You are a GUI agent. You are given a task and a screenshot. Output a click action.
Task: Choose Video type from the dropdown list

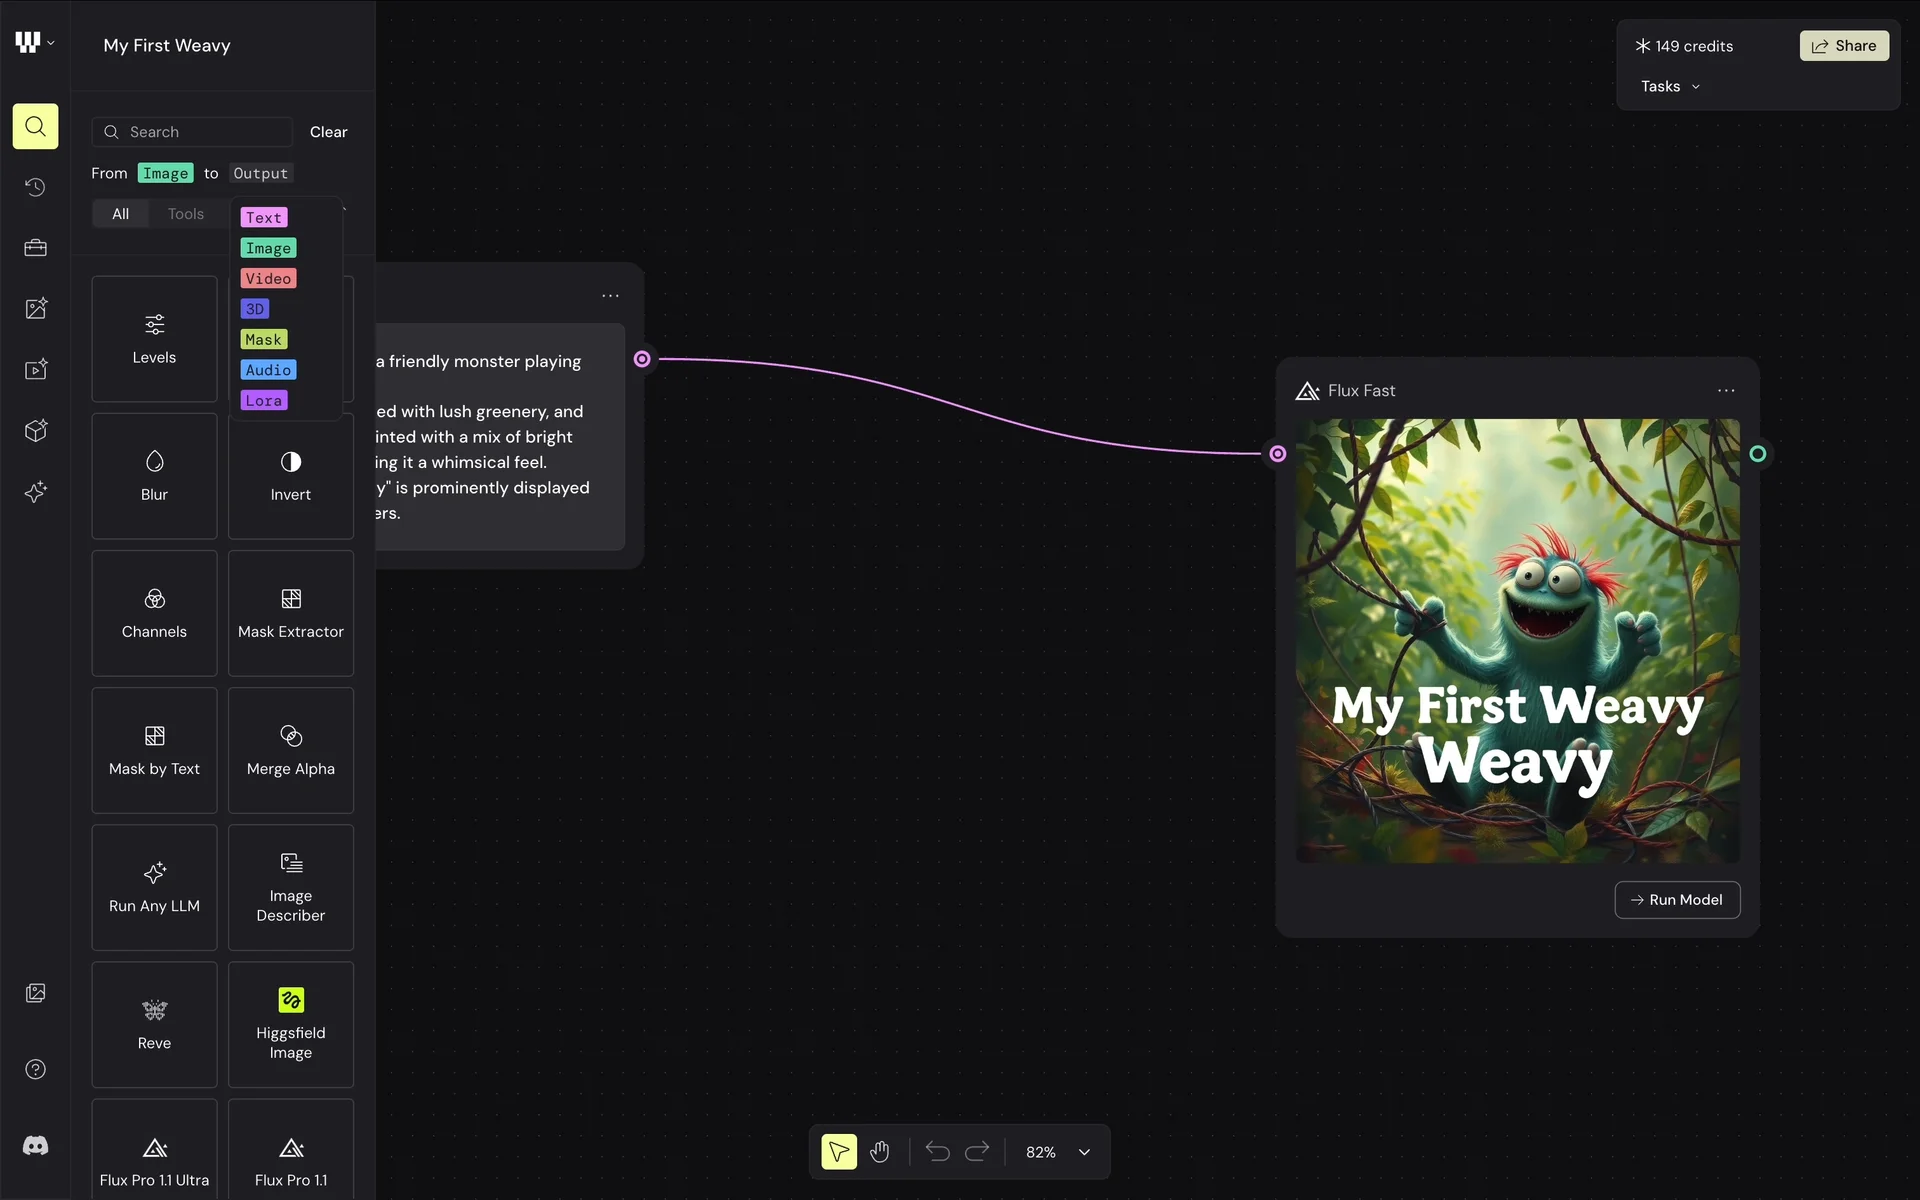[x=268, y=278]
